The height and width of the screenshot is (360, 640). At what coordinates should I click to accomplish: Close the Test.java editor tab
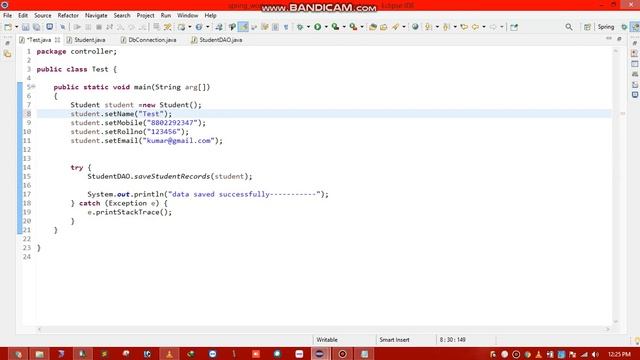pos(57,40)
